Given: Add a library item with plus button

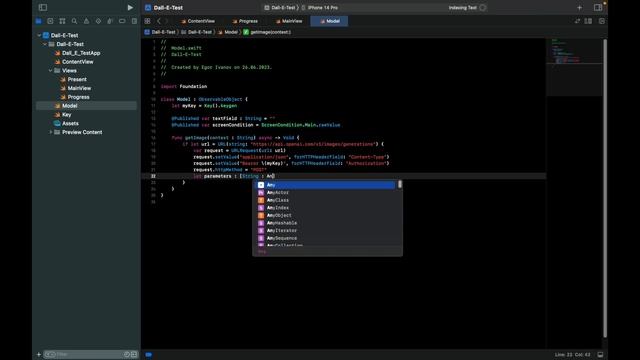Looking at the screenshot, I should pyautogui.click(x=579, y=7).
